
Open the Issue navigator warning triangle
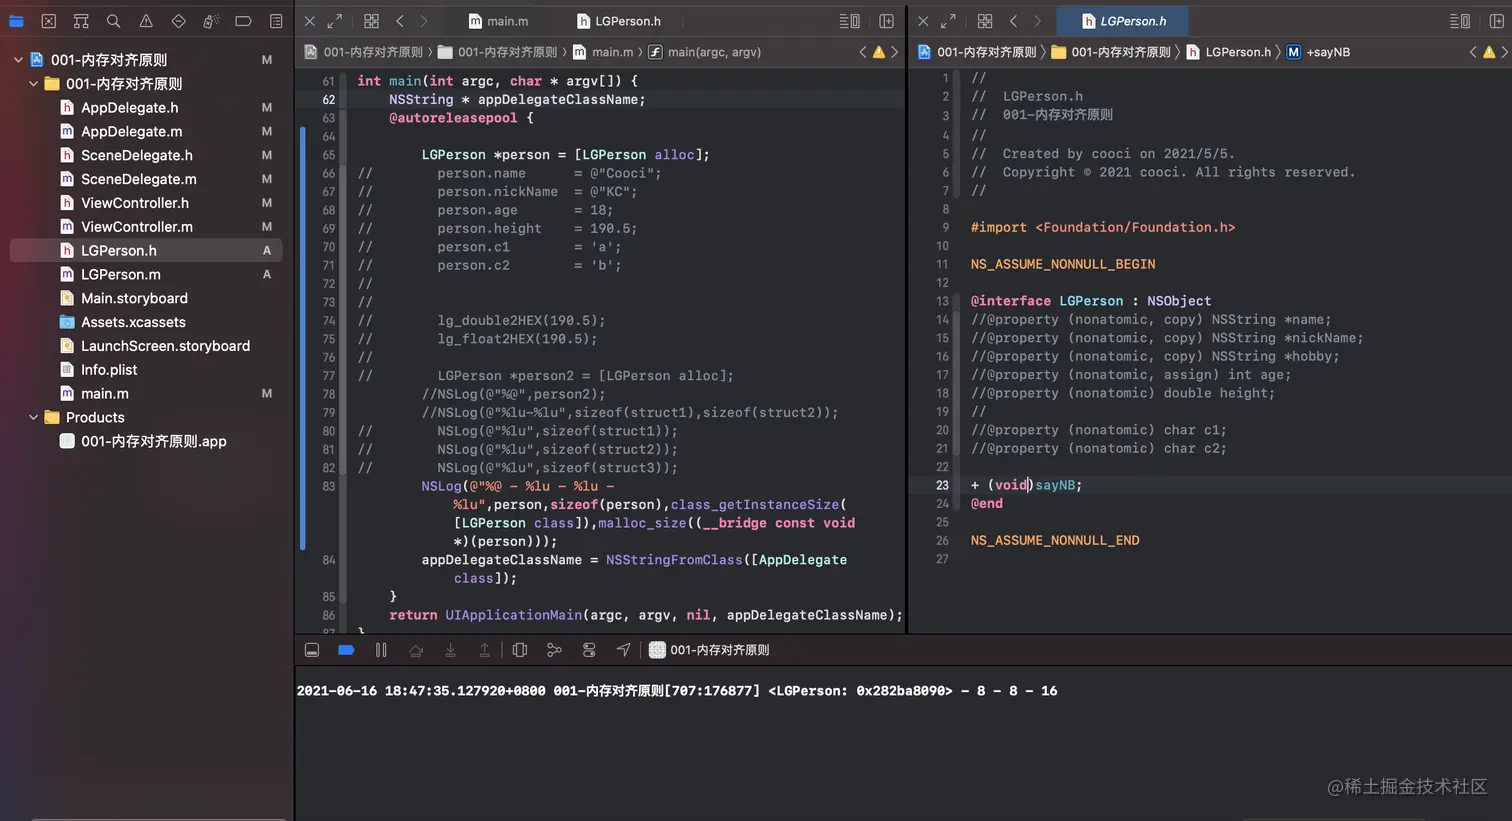[x=146, y=21]
